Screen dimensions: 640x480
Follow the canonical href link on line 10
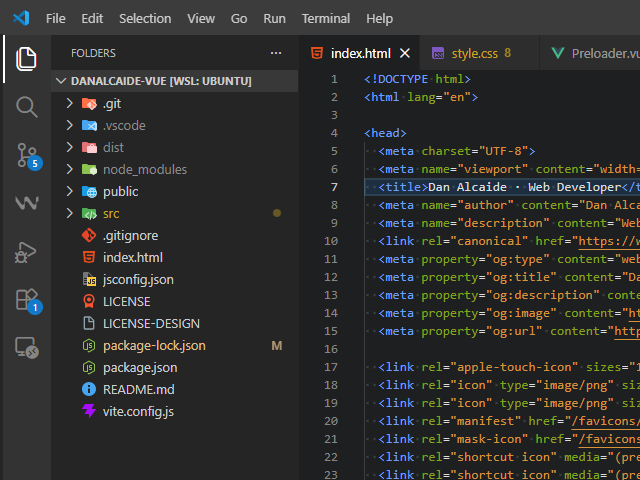coord(609,241)
